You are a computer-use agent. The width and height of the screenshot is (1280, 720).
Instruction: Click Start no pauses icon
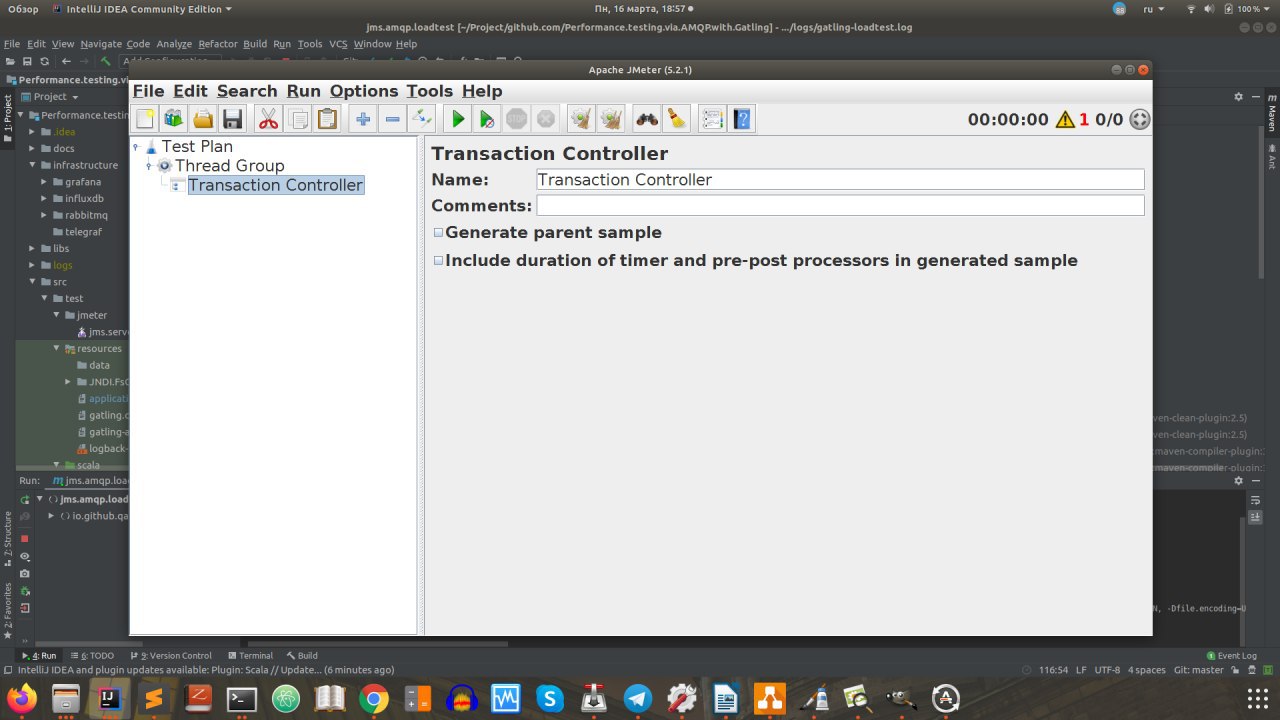(486, 119)
